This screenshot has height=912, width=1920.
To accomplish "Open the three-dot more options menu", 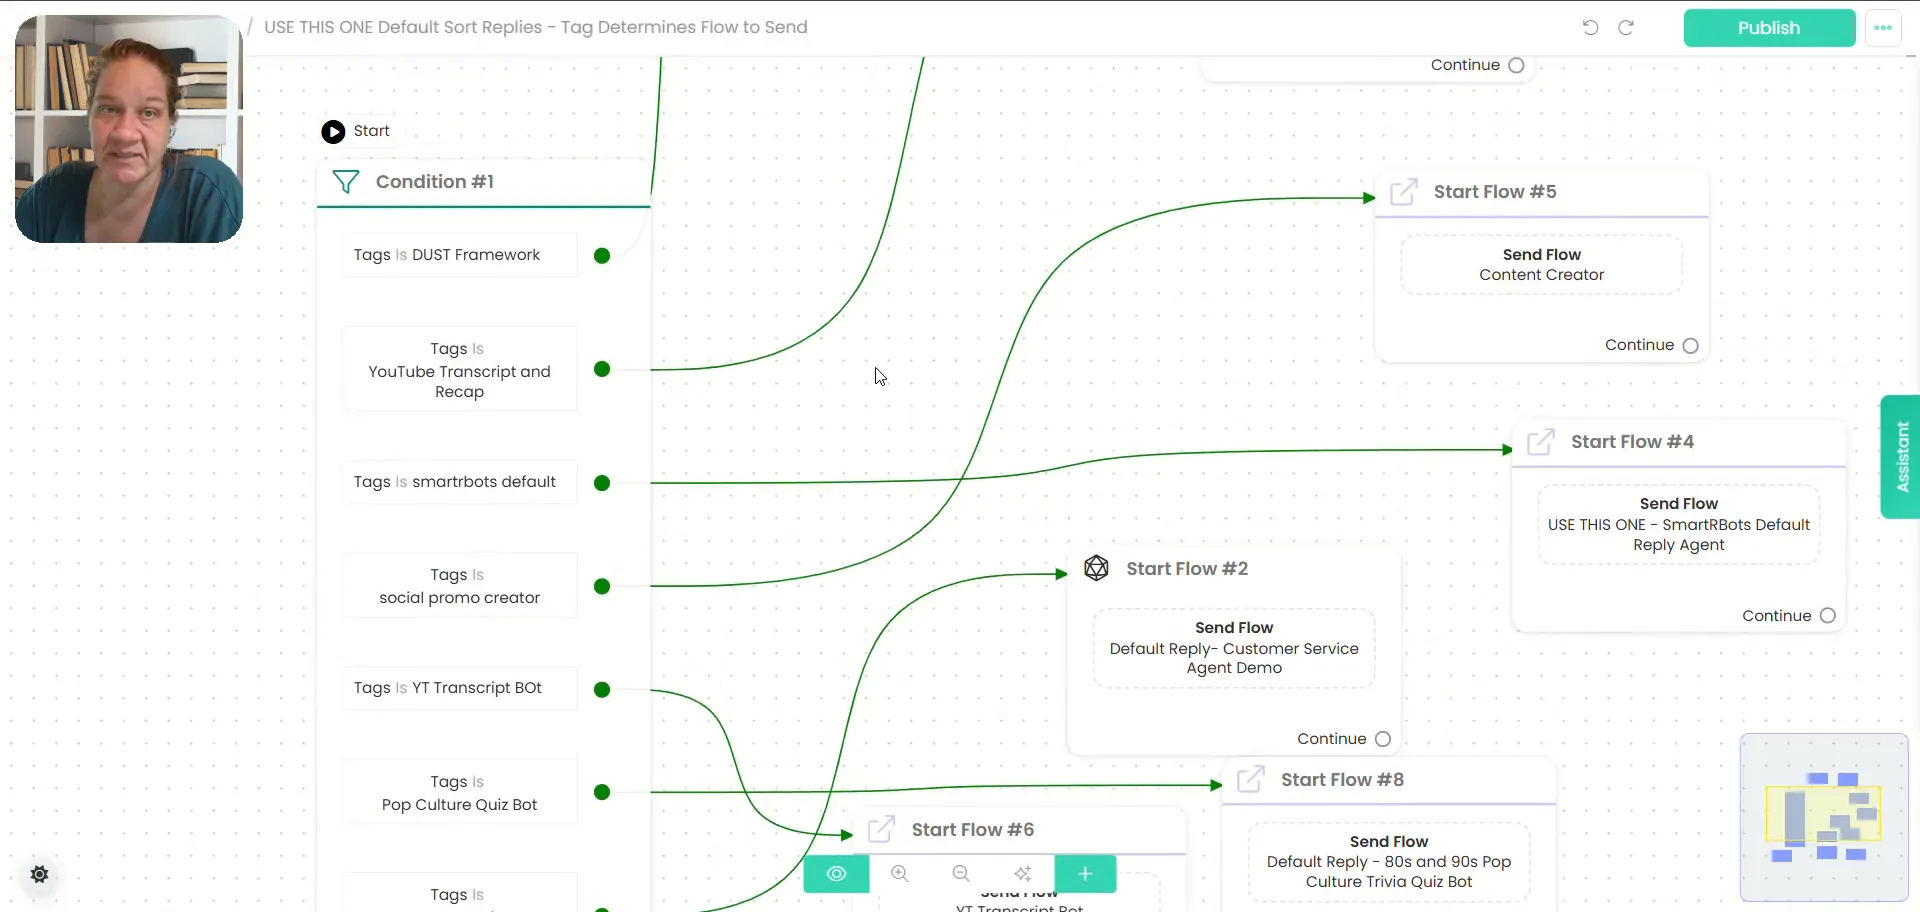I will (1883, 28).
